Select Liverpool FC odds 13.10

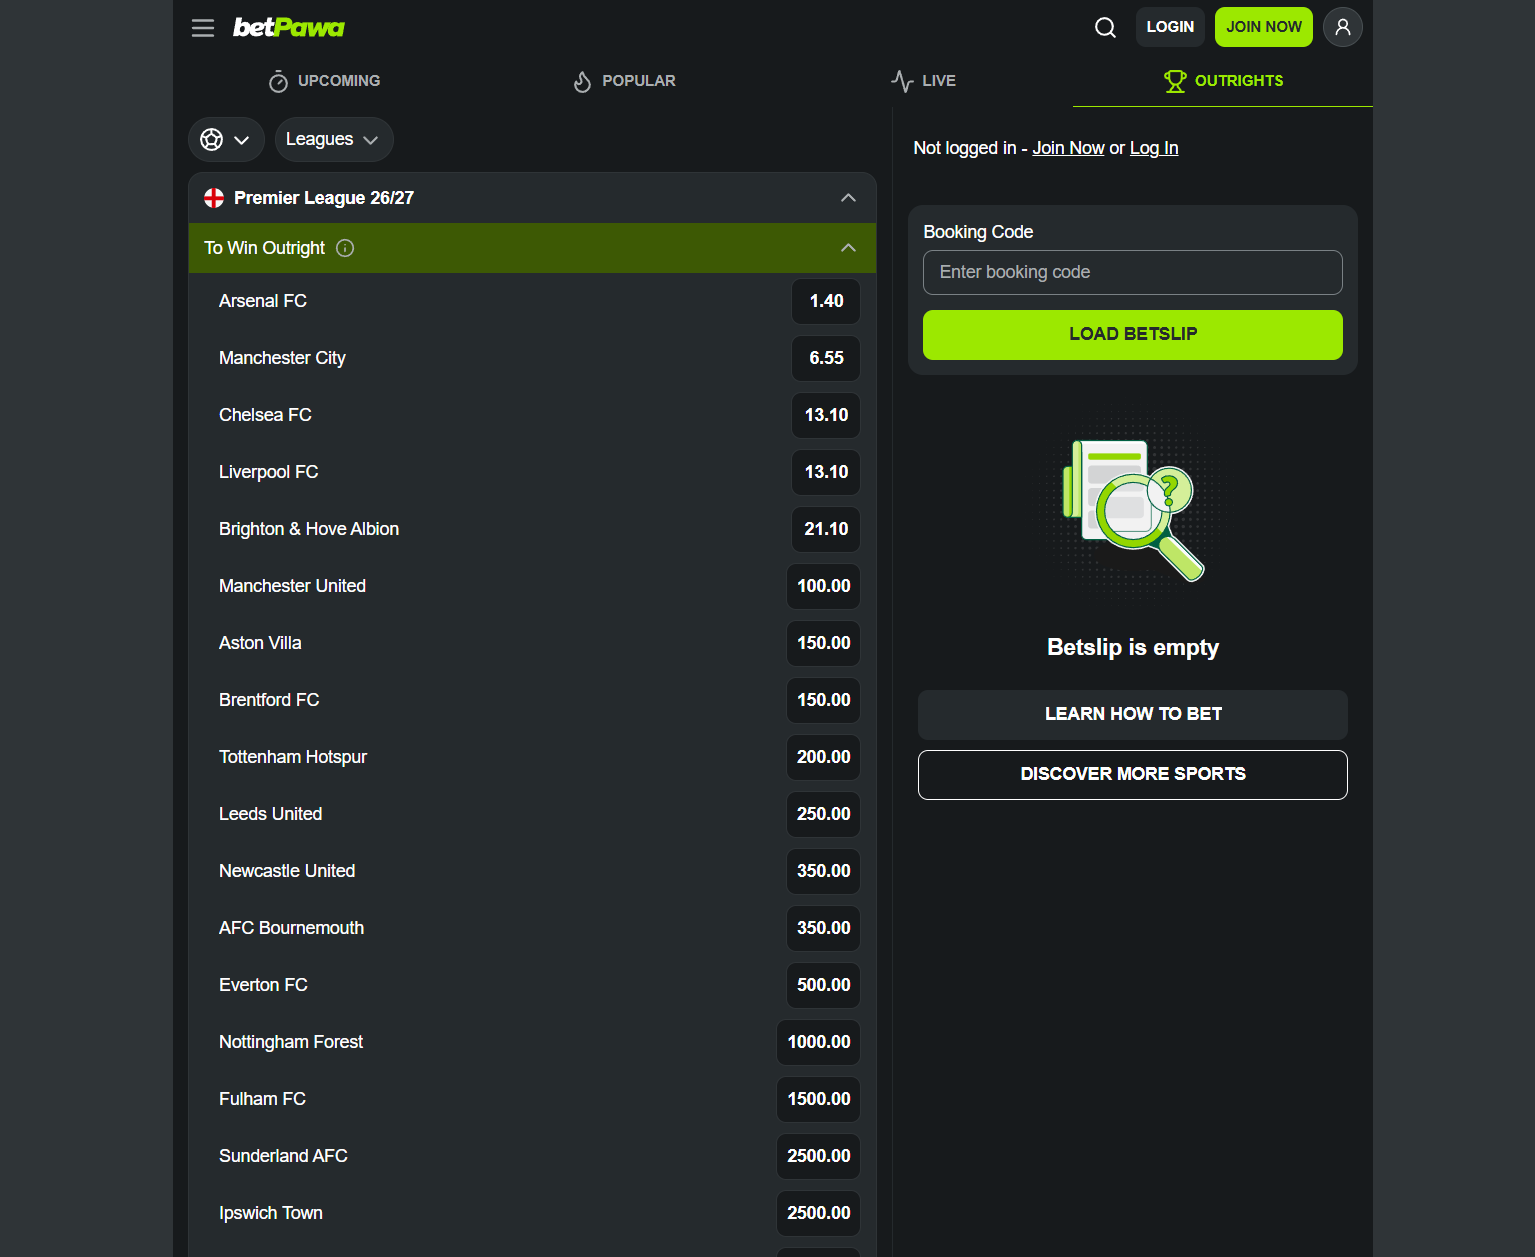point(826,472)
